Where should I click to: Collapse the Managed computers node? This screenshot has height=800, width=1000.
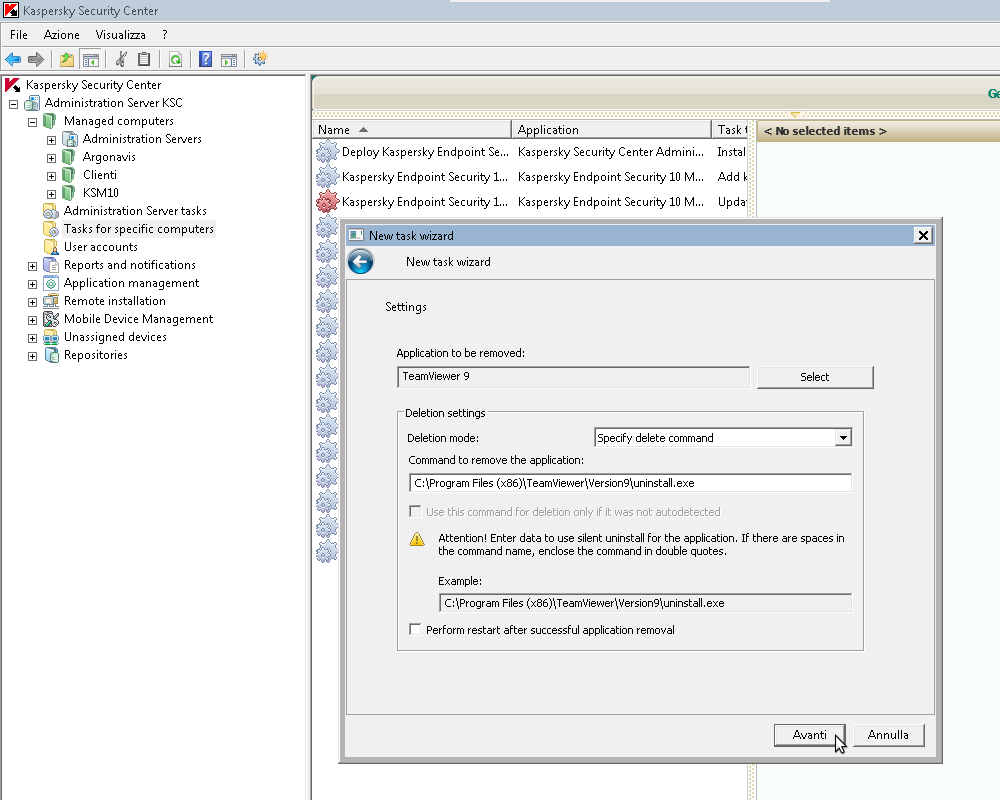(x=33, y=121)
